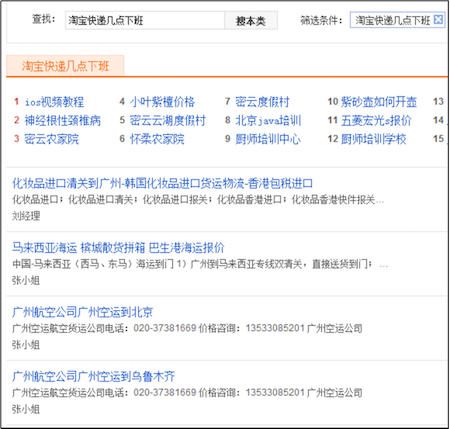This screenshot has width=450, height=429.
Task: Click phone description under 广州空运到乌鲁木齐 listing
Action: pyautogui.click(x=187, y=393)
